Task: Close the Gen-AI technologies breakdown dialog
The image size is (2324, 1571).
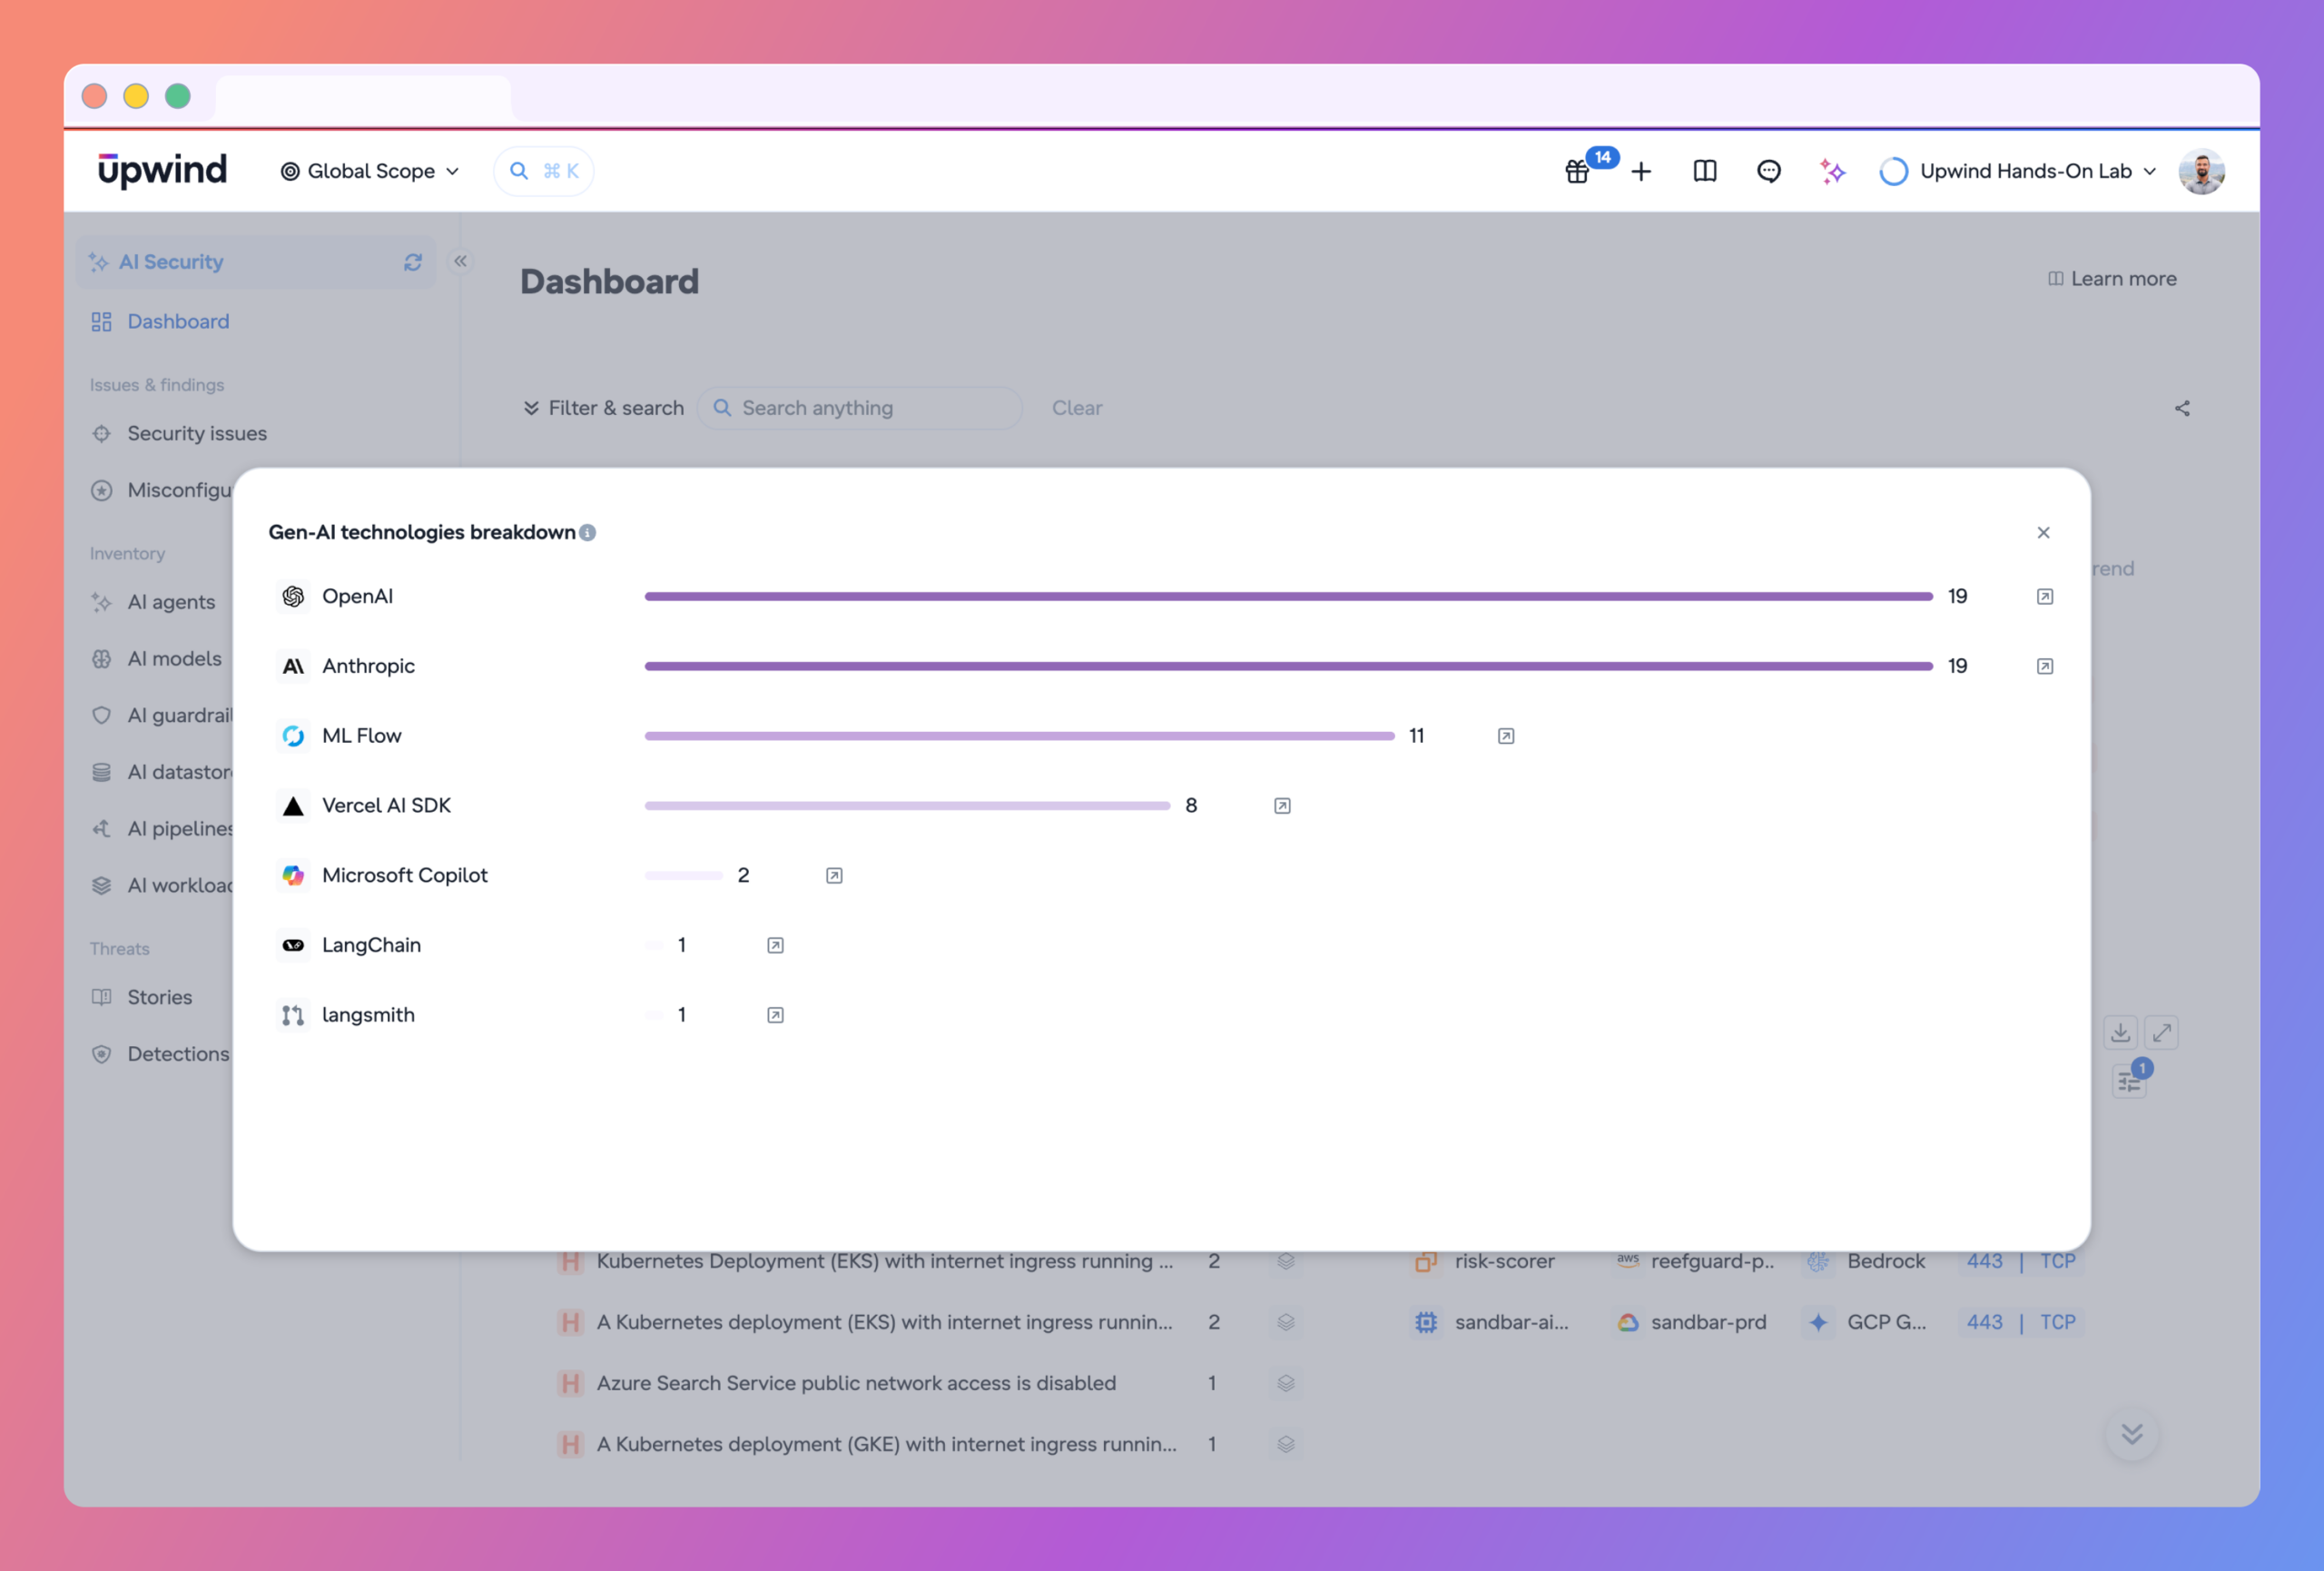Action: pyautogui.click(x=2044, y=533)
